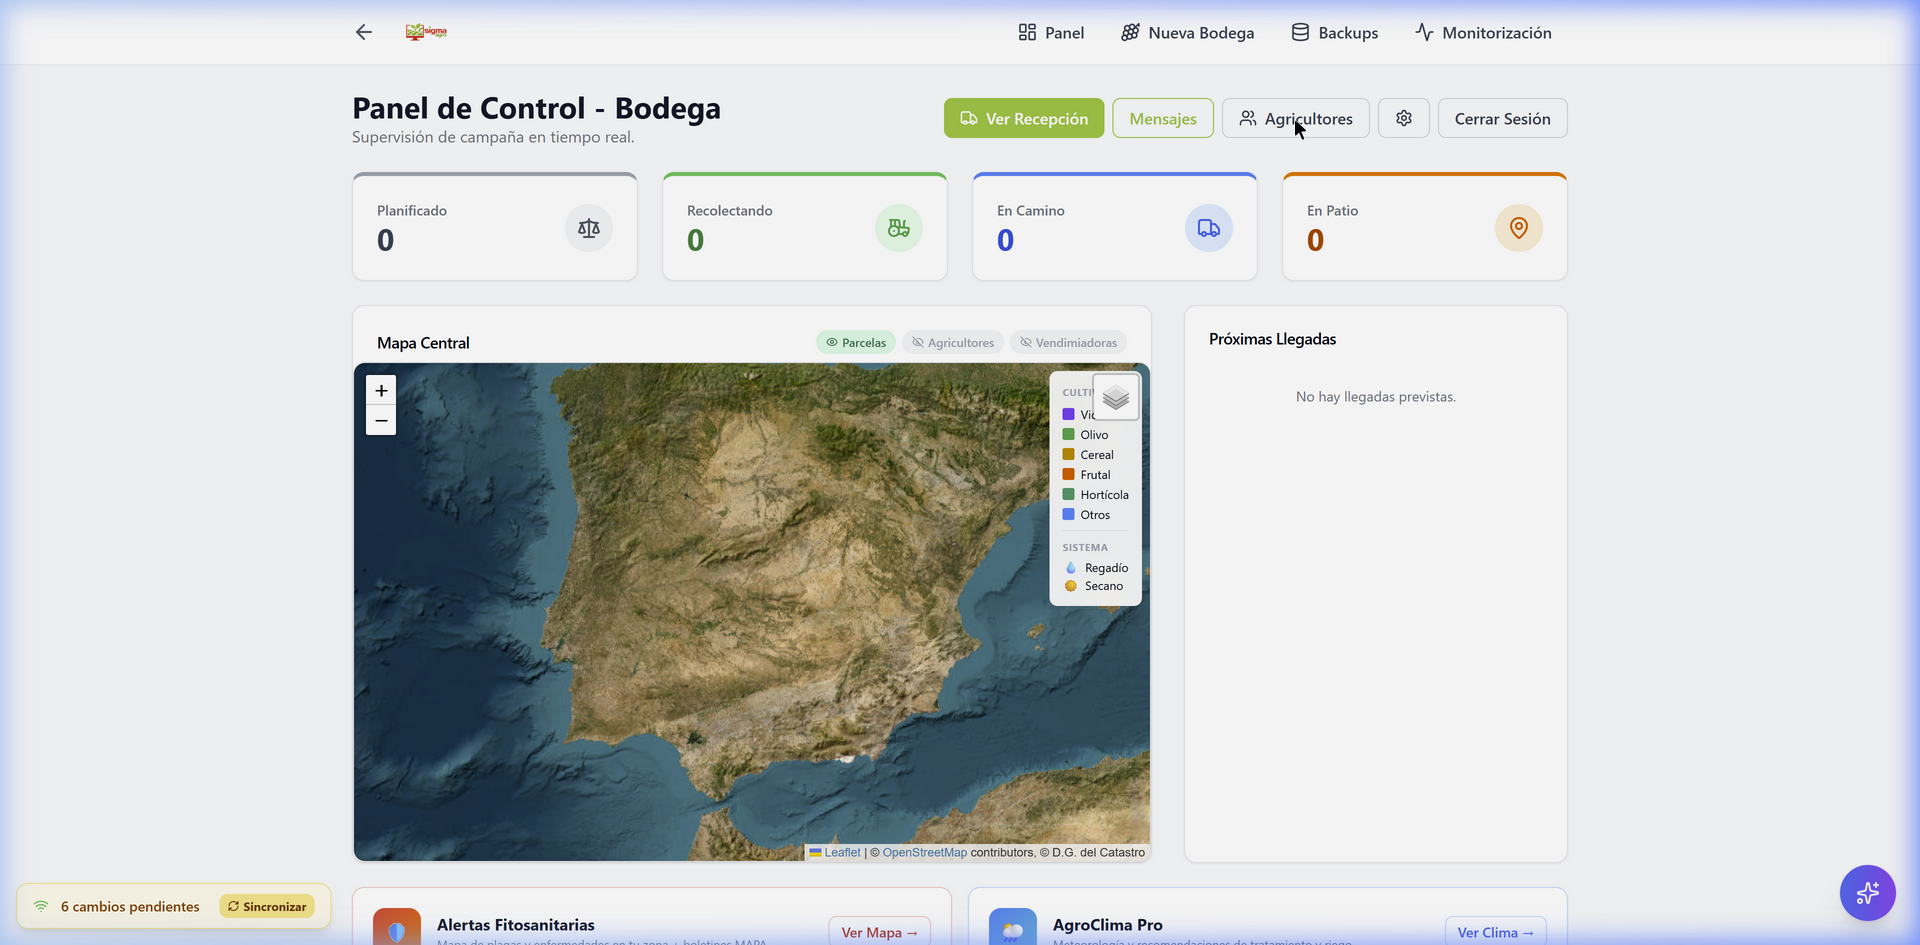1920x945 pixels.
Task: Open settings gear button
Action: click(1404, 118)
